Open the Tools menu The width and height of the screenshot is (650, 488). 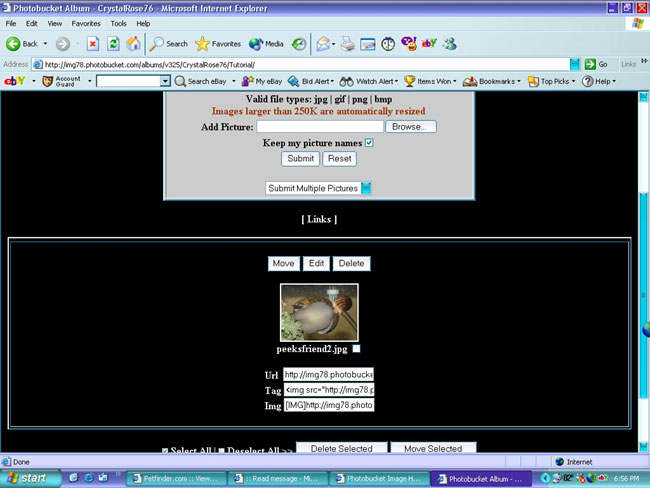(118, 23)
